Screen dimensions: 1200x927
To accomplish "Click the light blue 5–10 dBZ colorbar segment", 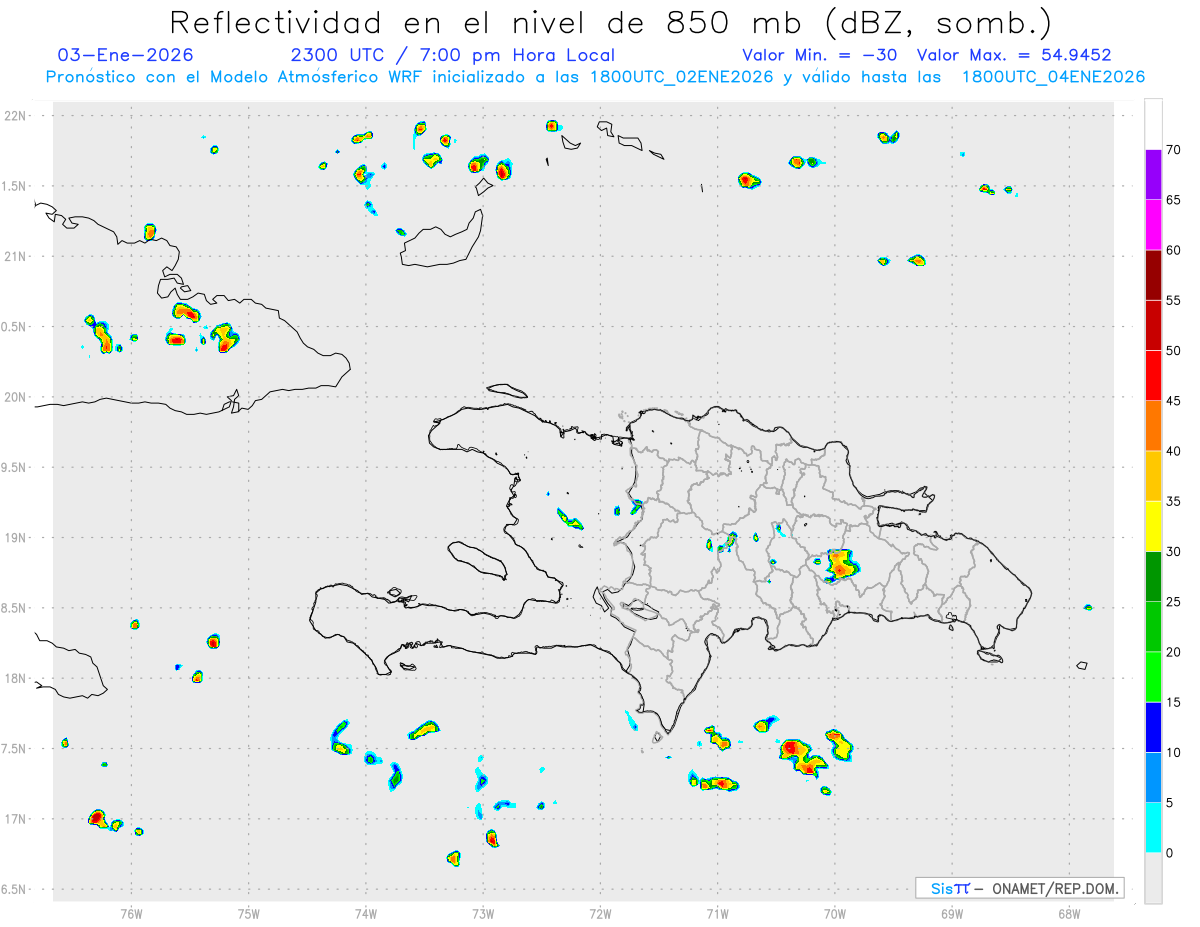I will (1153, 778).
